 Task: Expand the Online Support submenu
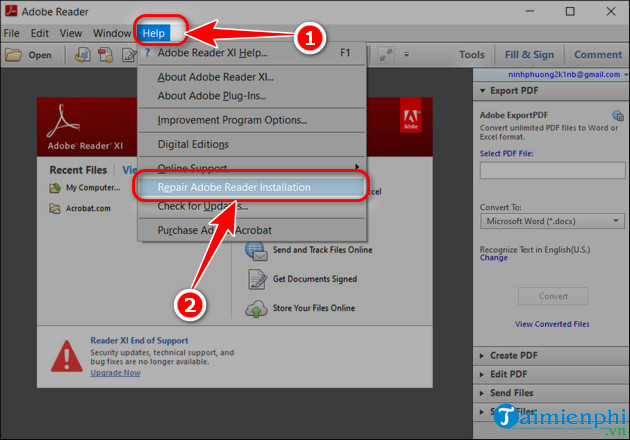tap(252, 167)
